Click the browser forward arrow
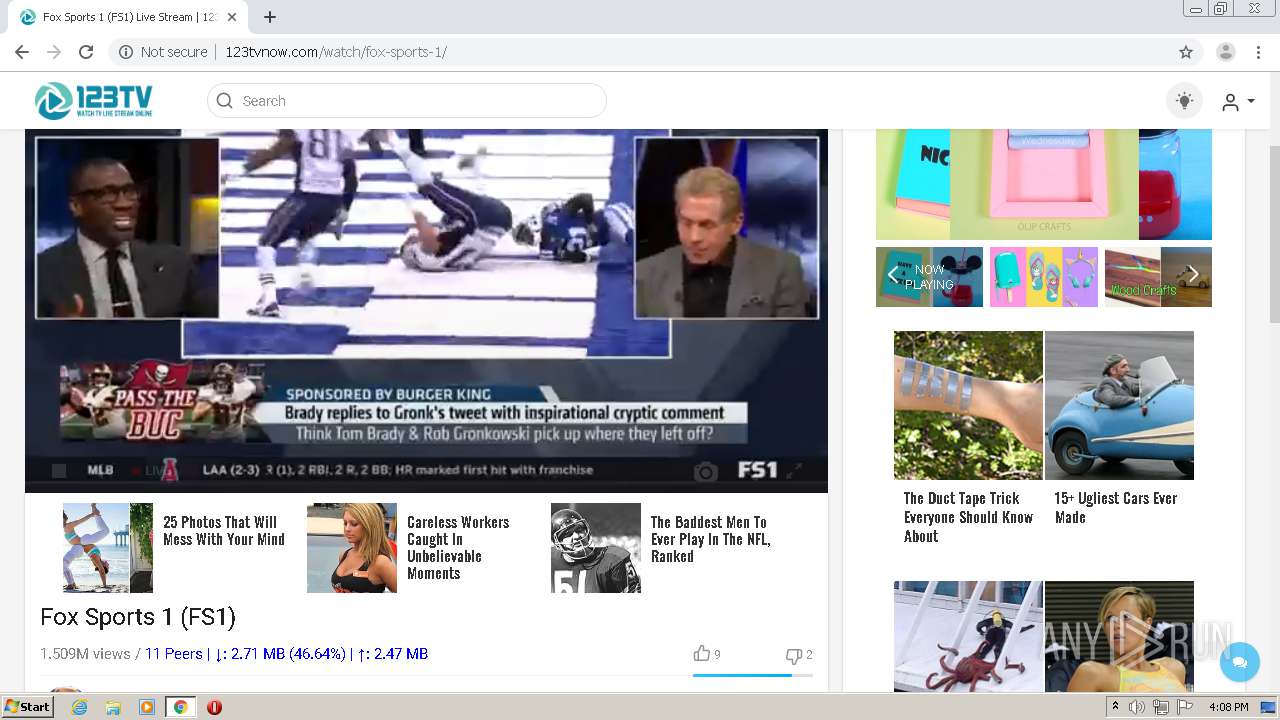1280x720 pixels. [54, 52]
